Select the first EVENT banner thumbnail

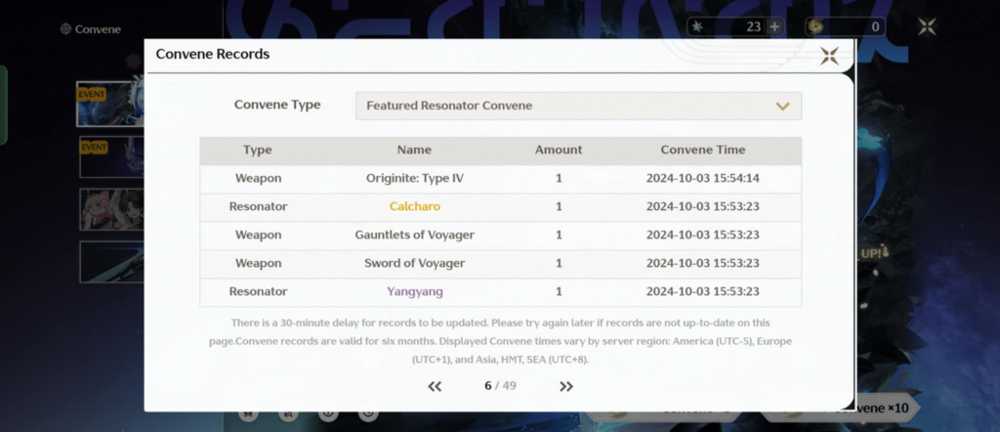tap(109, 103)
